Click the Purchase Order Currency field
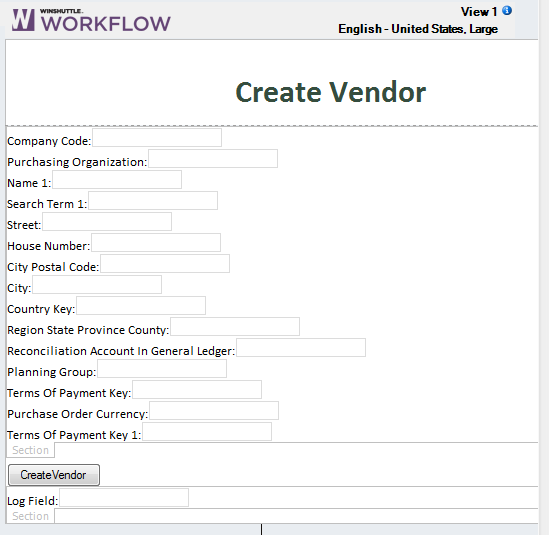The width and height of the screenshot is (549, 535). pyautogui.click(x=214, y=411)
